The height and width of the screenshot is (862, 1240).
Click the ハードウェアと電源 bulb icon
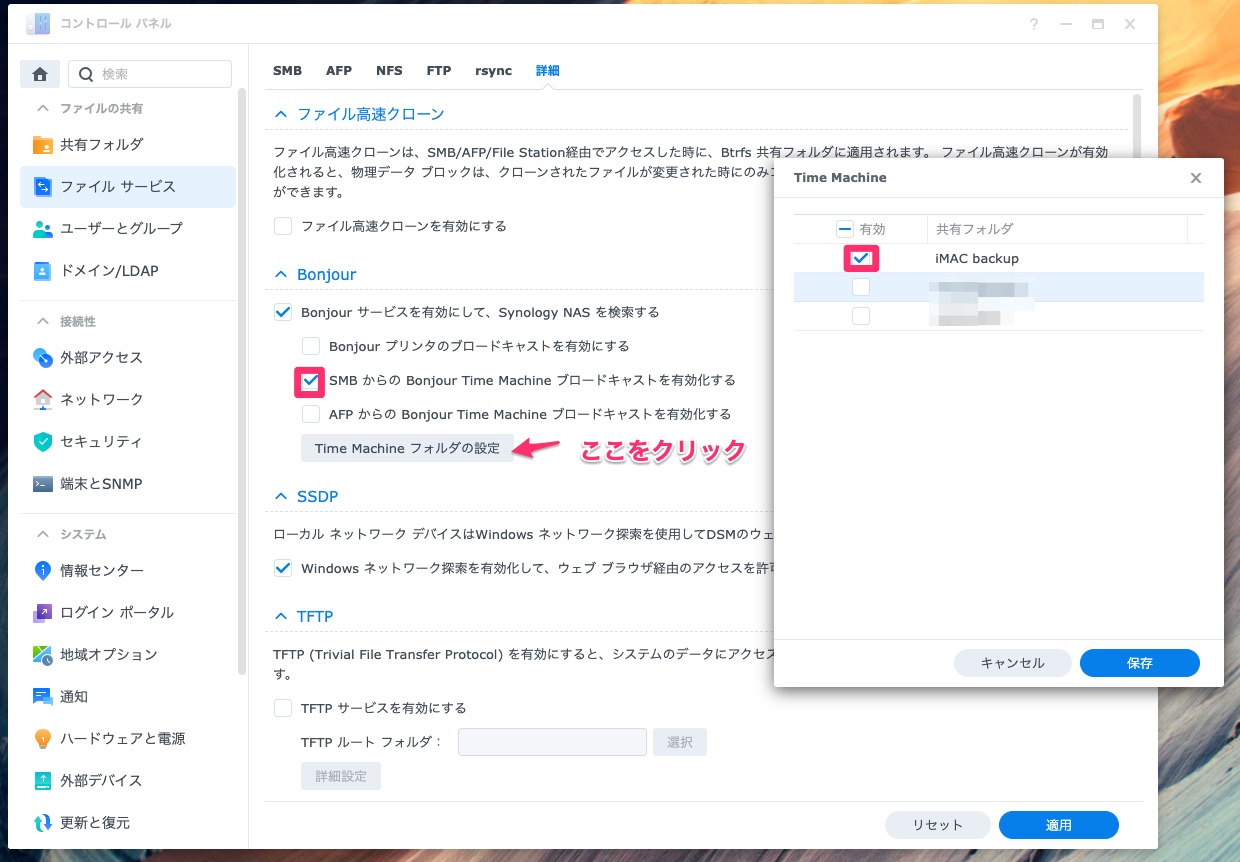point(43,738)
